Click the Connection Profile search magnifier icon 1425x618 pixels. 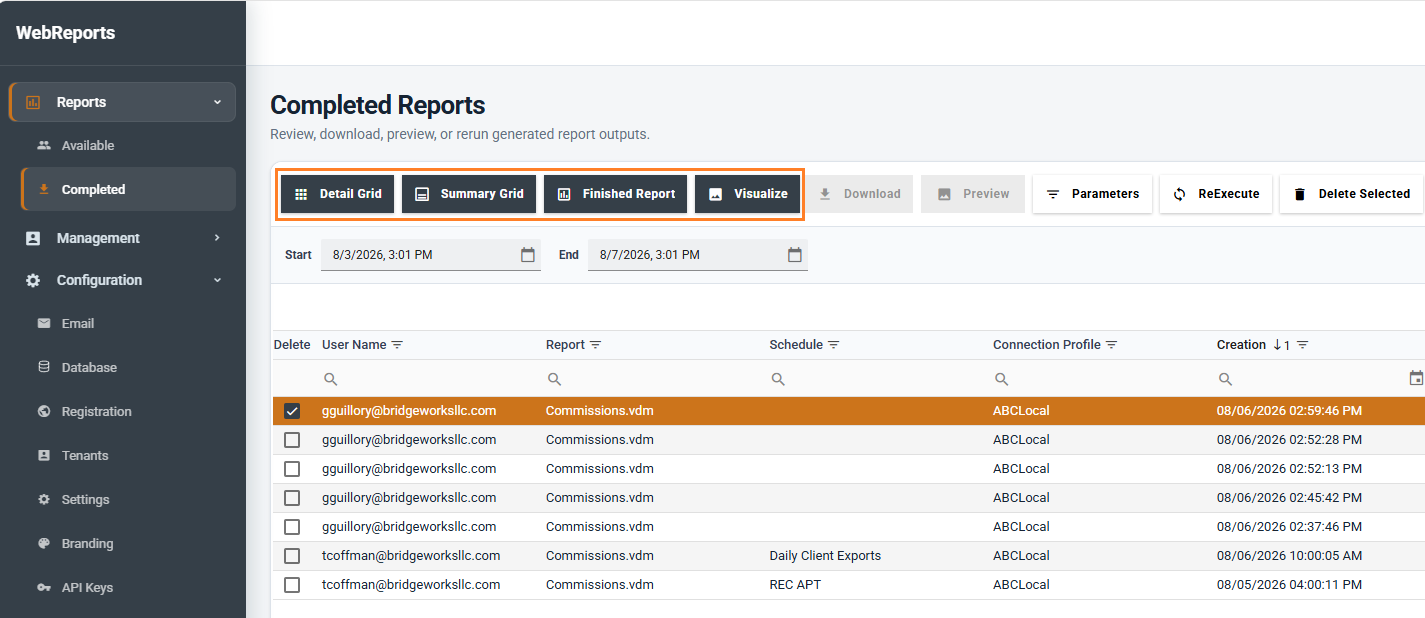click(x=1002, y=379)
